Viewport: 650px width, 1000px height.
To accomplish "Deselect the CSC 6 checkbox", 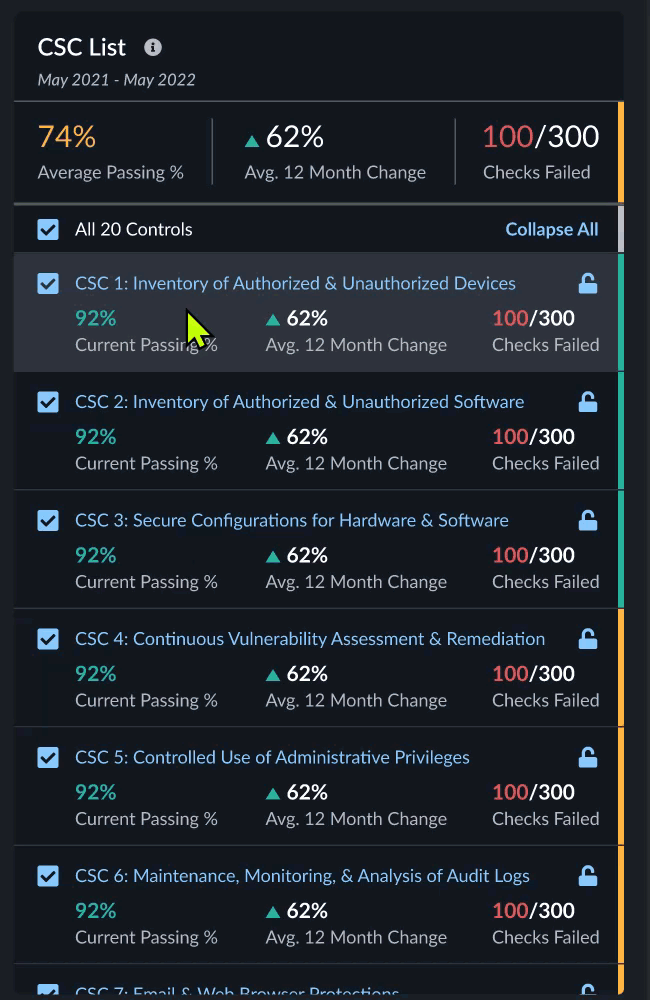I will [x=48, y=876].
